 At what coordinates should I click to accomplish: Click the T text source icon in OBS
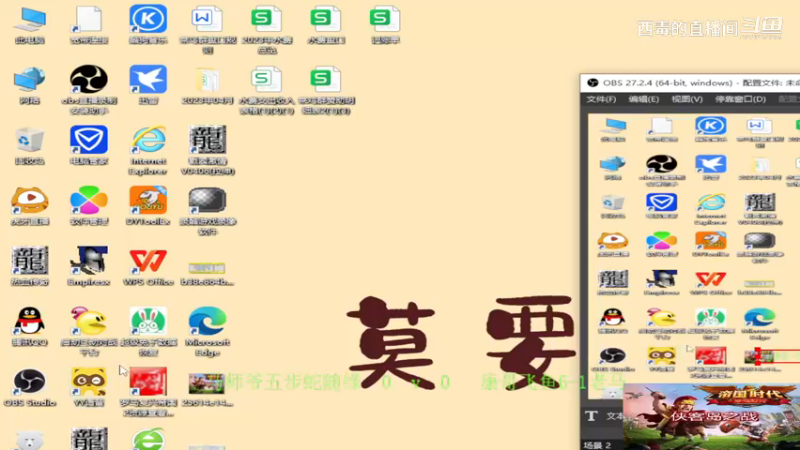(591, 416)
